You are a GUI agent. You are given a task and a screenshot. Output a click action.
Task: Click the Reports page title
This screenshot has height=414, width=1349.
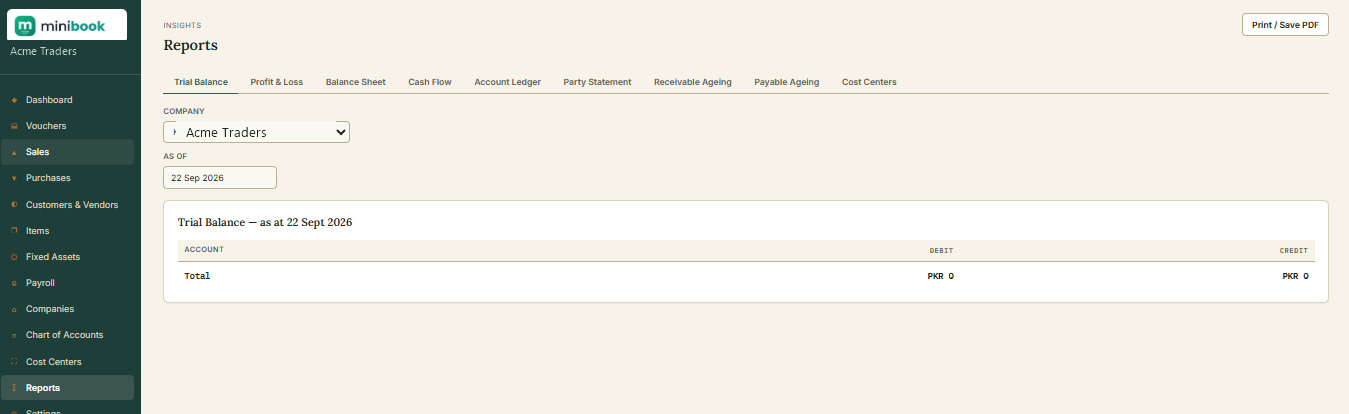190,45
